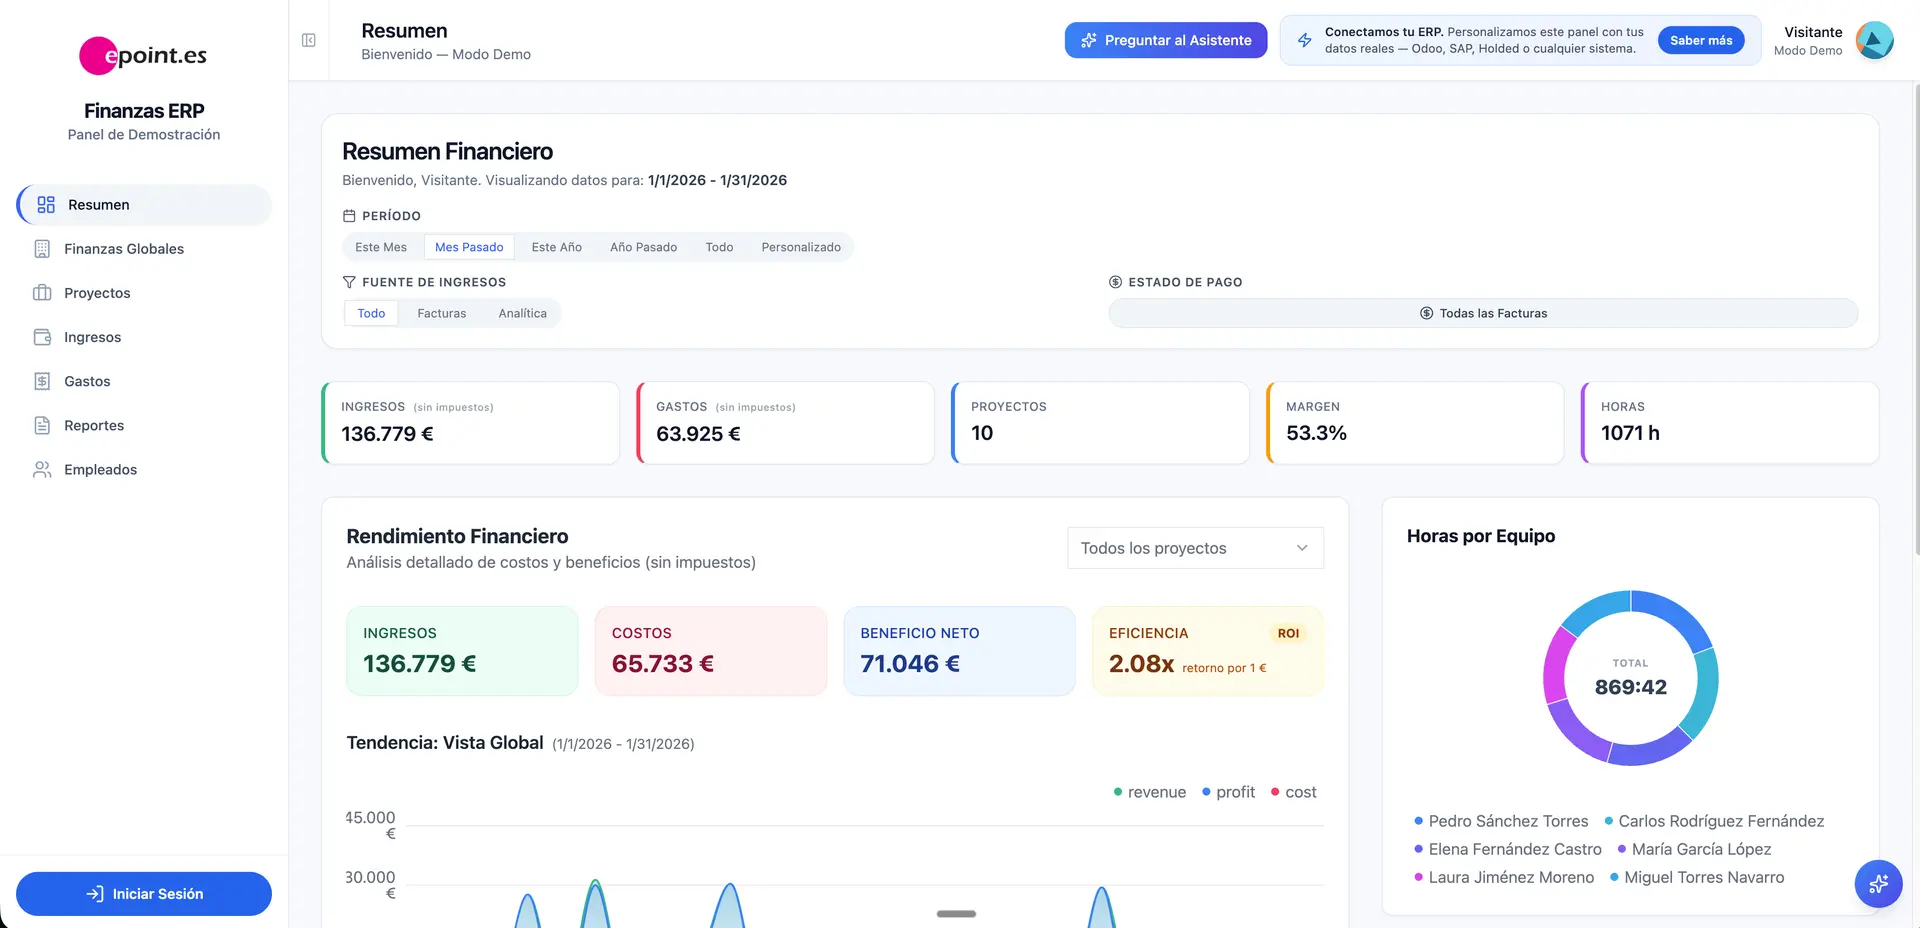This screenshot has height=928, width=1920.
Task: Click the Iniciar Sesión button
Action: click(x=144, y=894)
